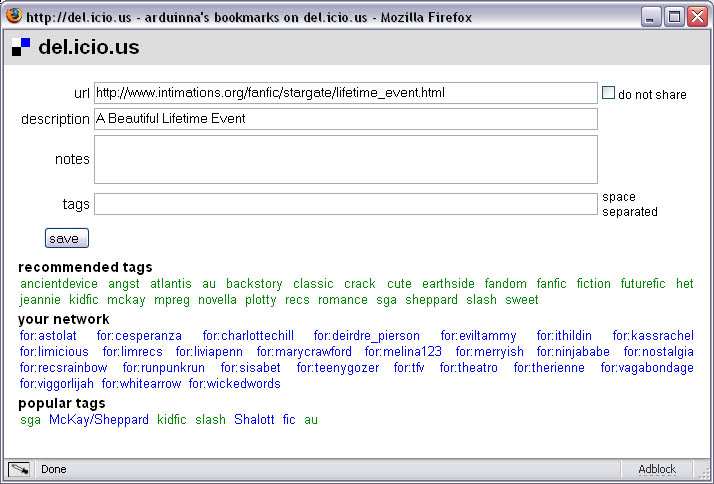714x484 pixels.
Task: Add the backstory tag
Action: pos(254,284)
